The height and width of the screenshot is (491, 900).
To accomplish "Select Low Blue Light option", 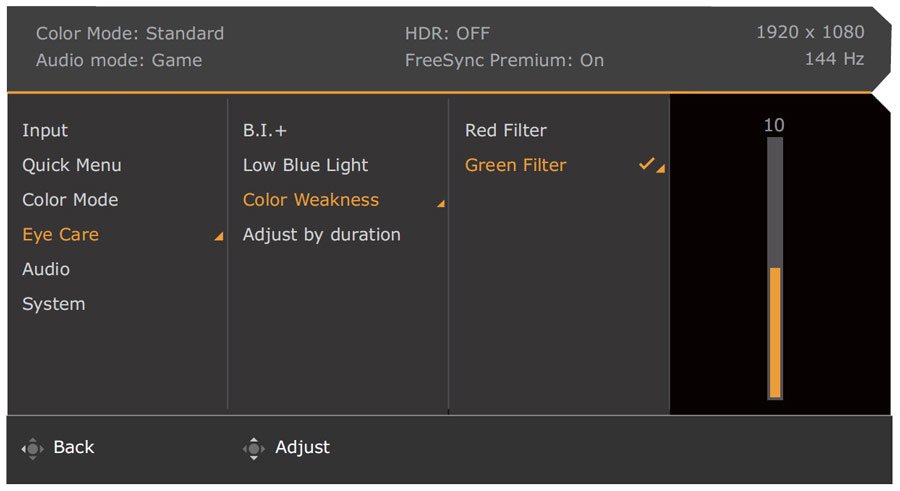I will tap(305, 165).
